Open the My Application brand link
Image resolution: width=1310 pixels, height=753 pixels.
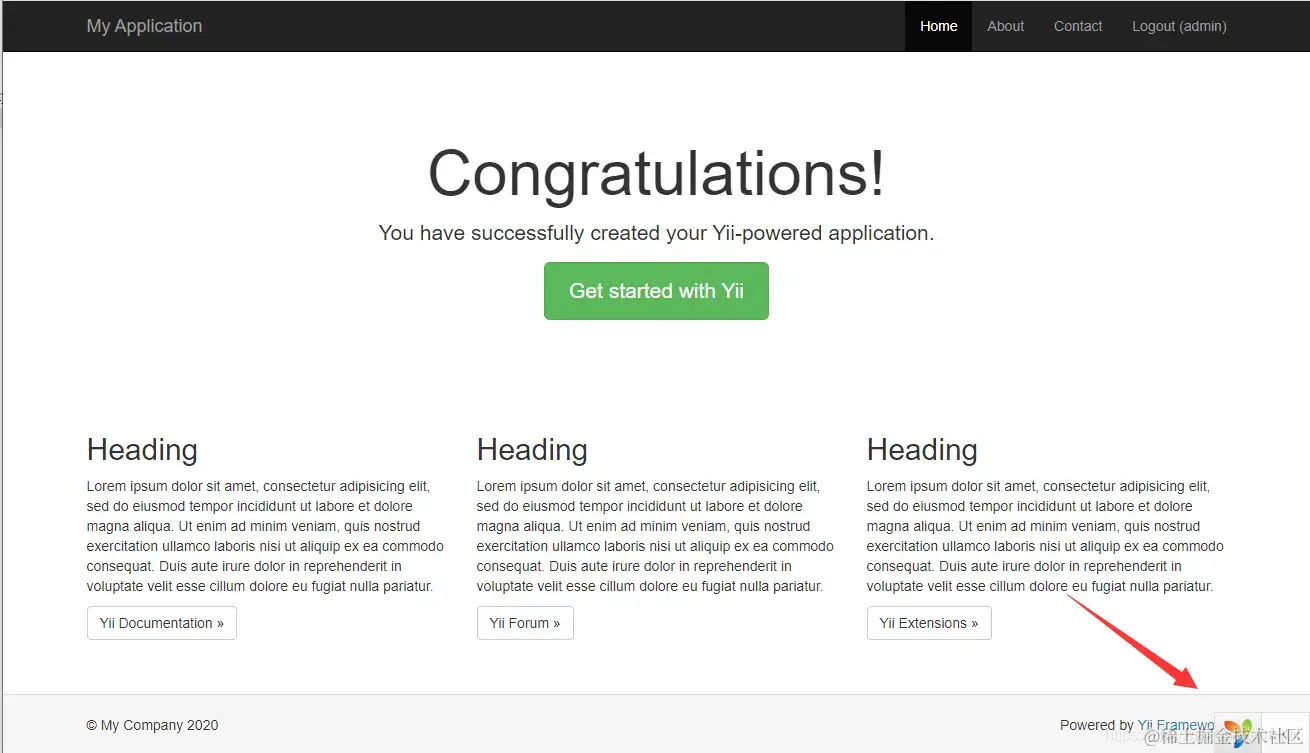pyautogui.click(x=144, y=26)
